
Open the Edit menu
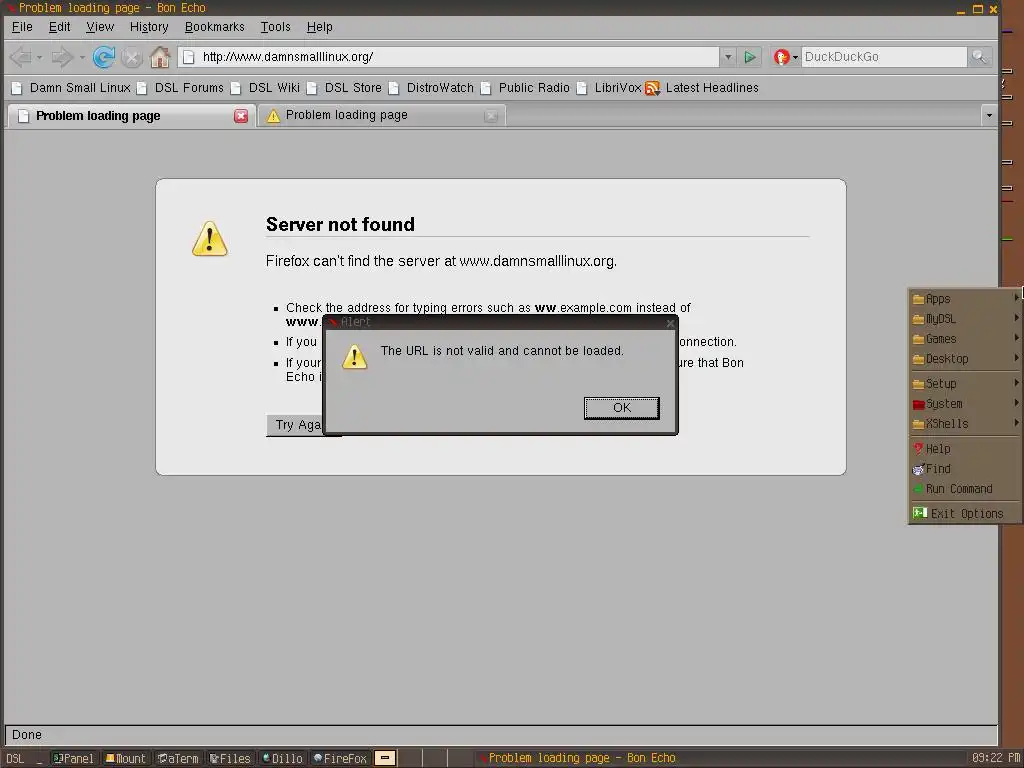pos(59,27)
